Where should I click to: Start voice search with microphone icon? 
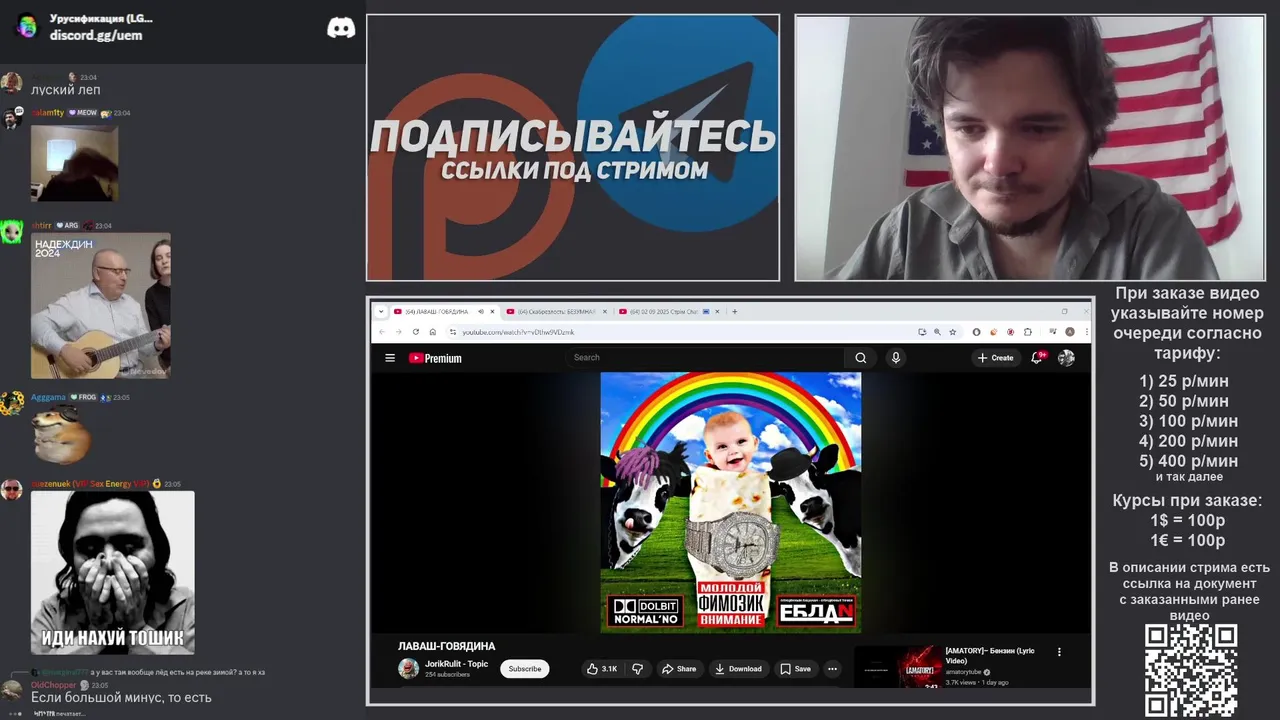[x=896, y=358]
